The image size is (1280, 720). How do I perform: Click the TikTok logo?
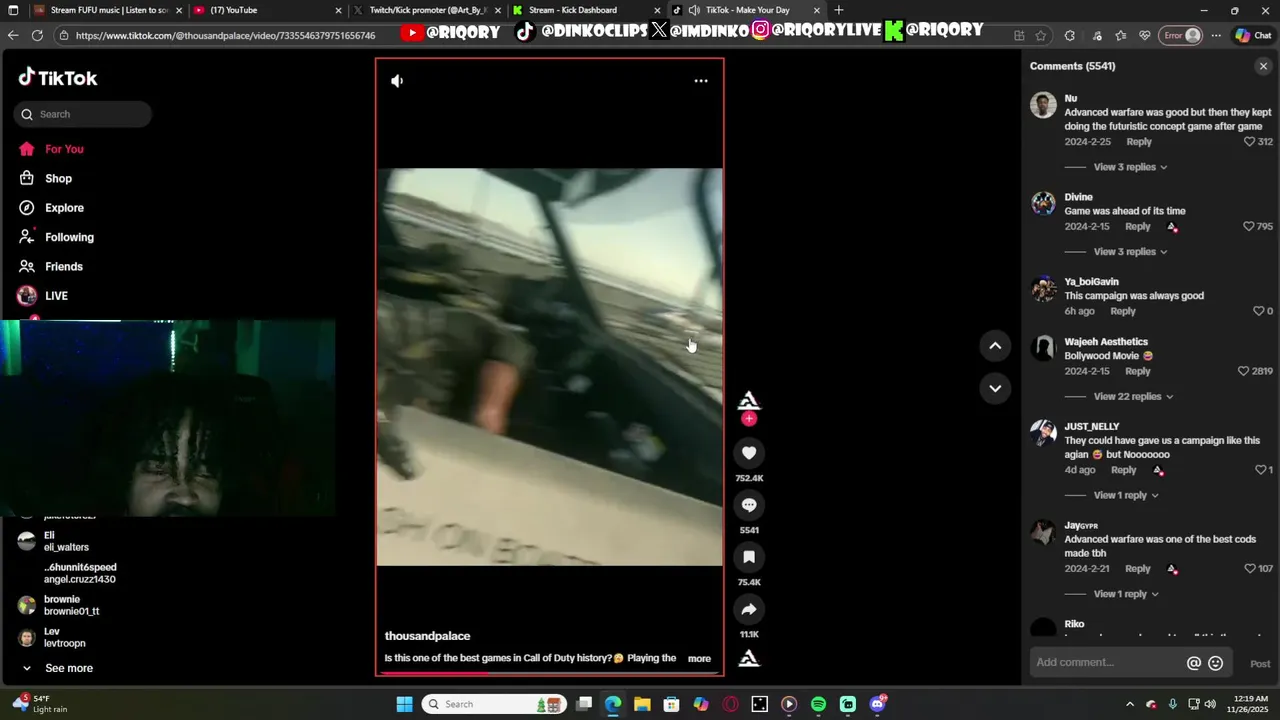[58, 78]
